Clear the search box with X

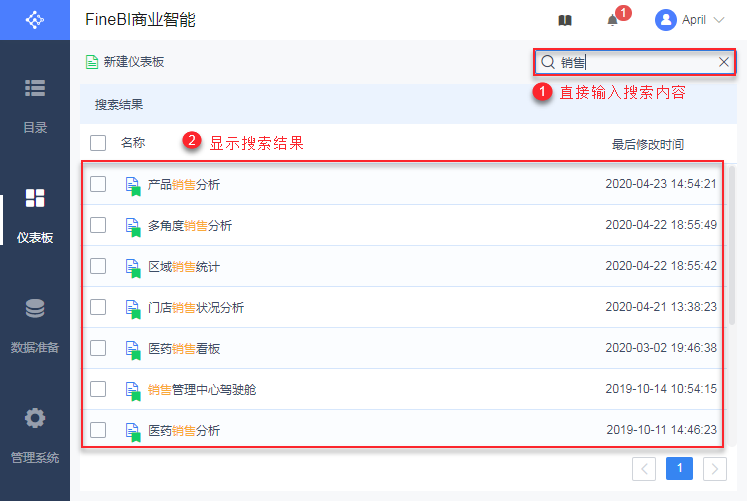click(x=724, y=62)
